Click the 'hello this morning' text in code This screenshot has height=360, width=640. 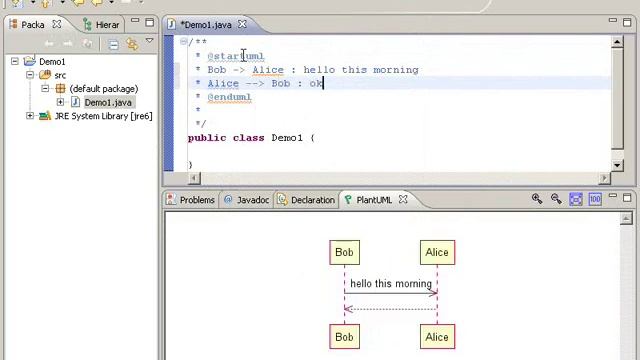[x=361, y=70]
